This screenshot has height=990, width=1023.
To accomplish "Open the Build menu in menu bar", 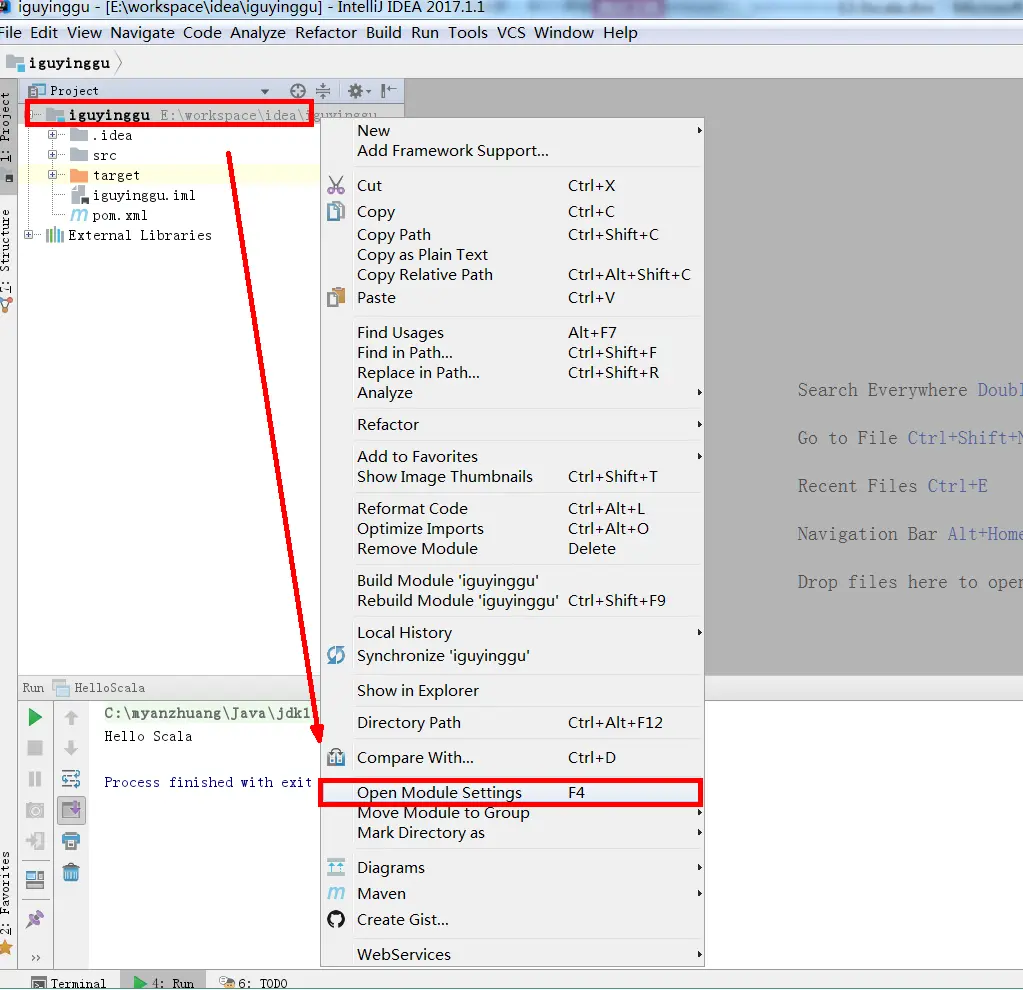I will point(384,33).
